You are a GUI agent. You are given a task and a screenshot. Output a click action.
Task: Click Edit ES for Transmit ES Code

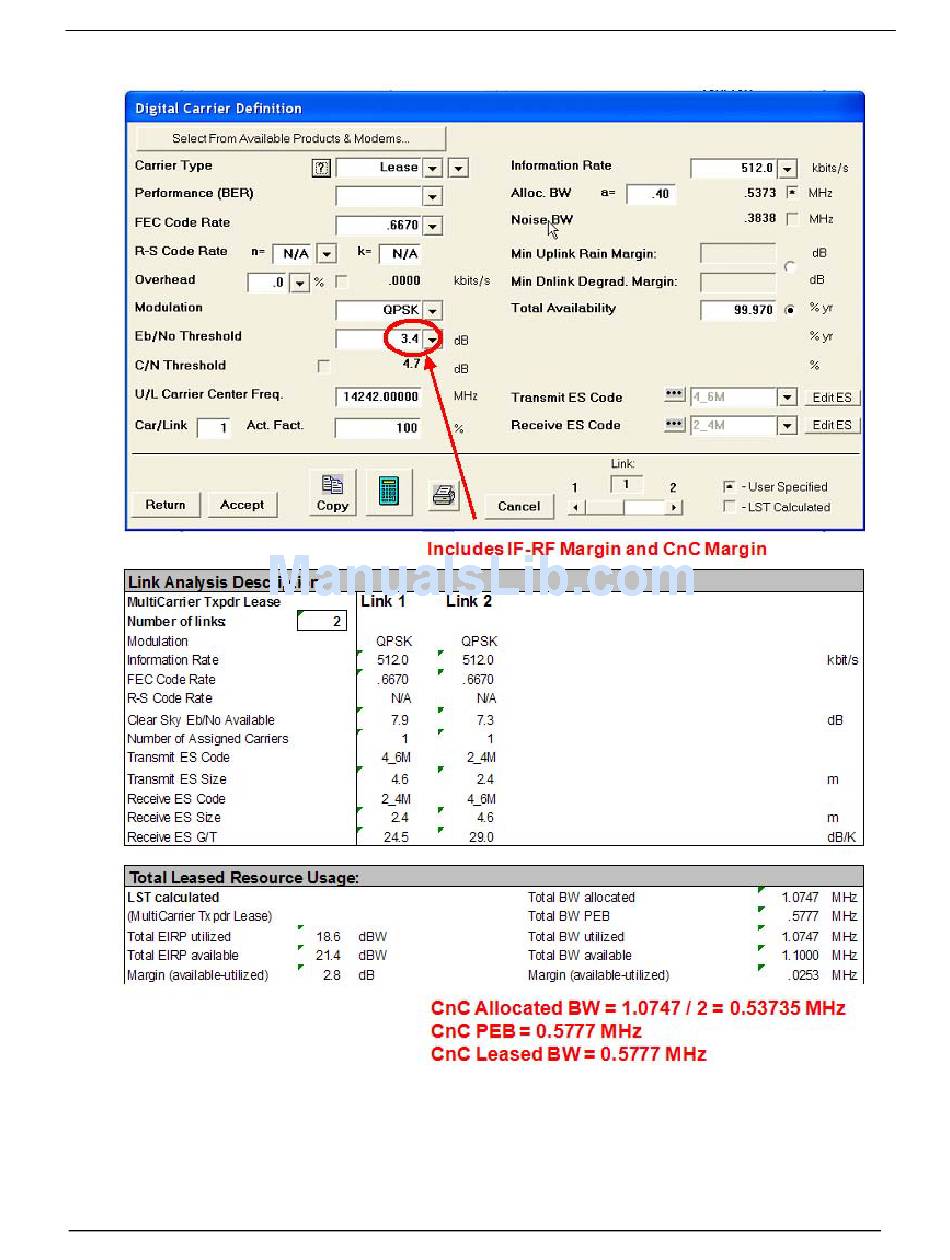[832, 398]
